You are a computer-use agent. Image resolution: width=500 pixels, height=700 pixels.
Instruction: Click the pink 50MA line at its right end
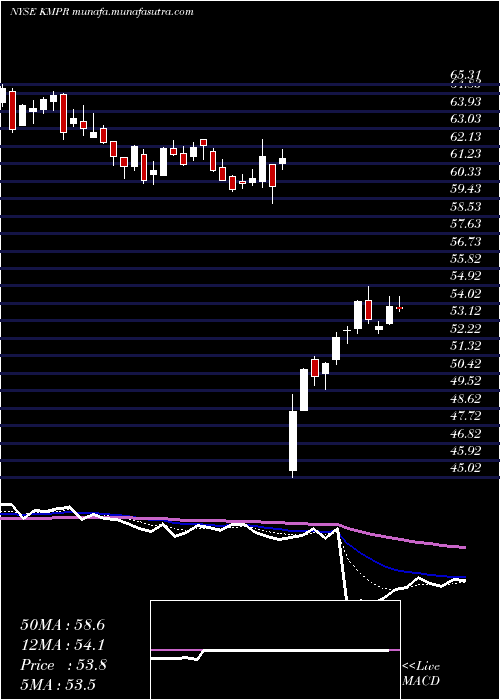[462, 546]
